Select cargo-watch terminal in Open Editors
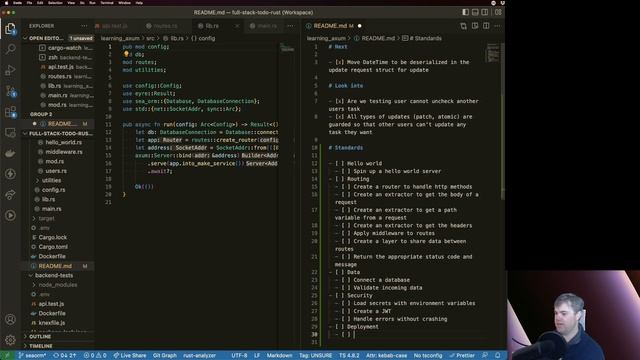The image size is (640, 360). click(65, 48)
